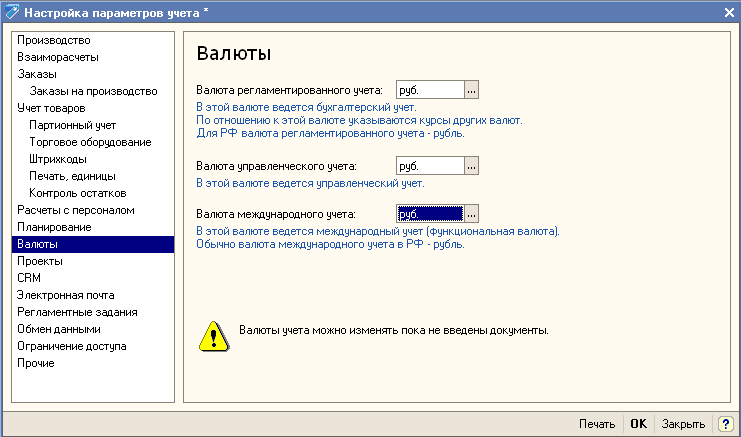
Task: Click hint 'Обычно валюта международного учета в РФ - рубль.'
Action: click(330, 245)
